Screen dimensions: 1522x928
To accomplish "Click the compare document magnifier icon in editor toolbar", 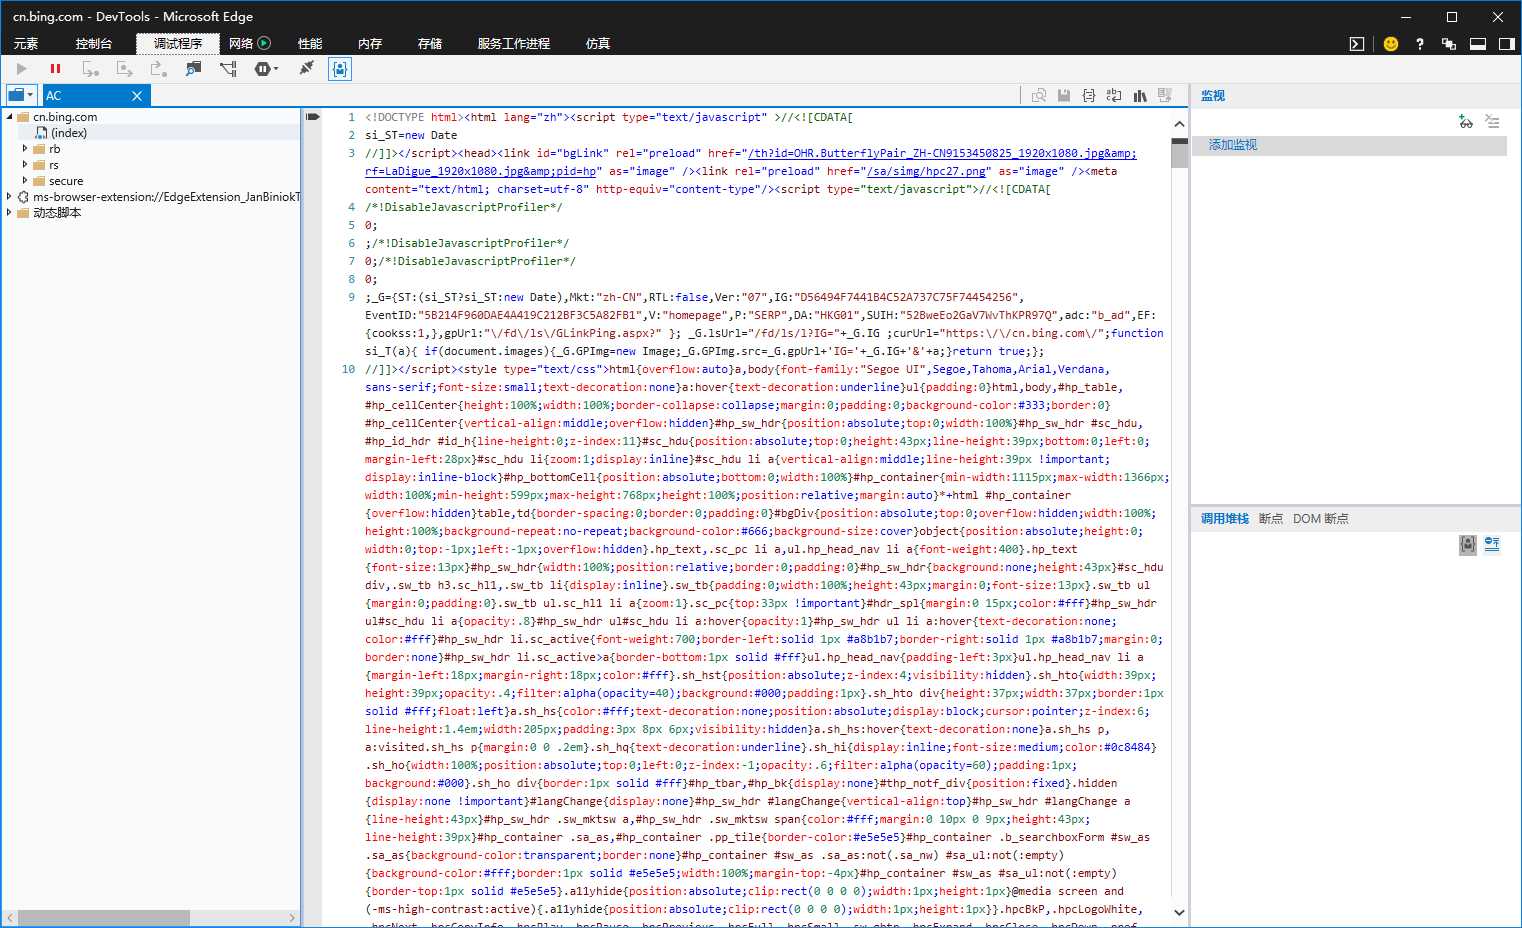I will click(x=1039, y=96).
